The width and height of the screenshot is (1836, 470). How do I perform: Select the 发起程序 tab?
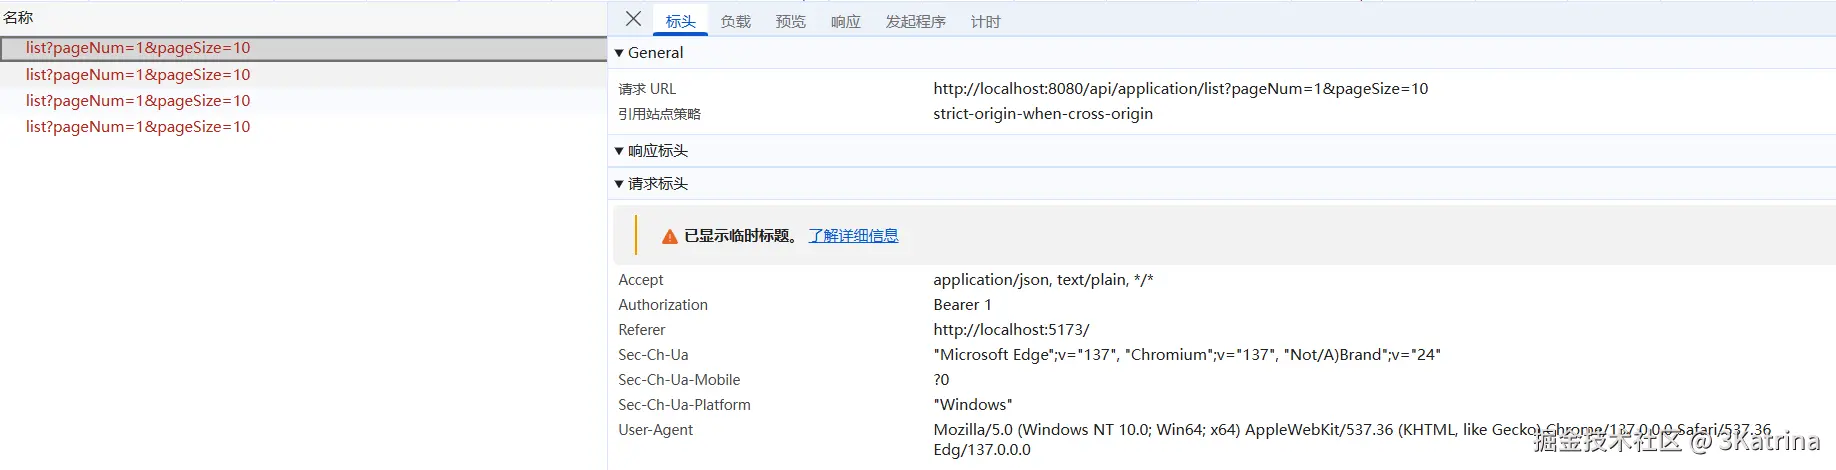pos(915,21)
